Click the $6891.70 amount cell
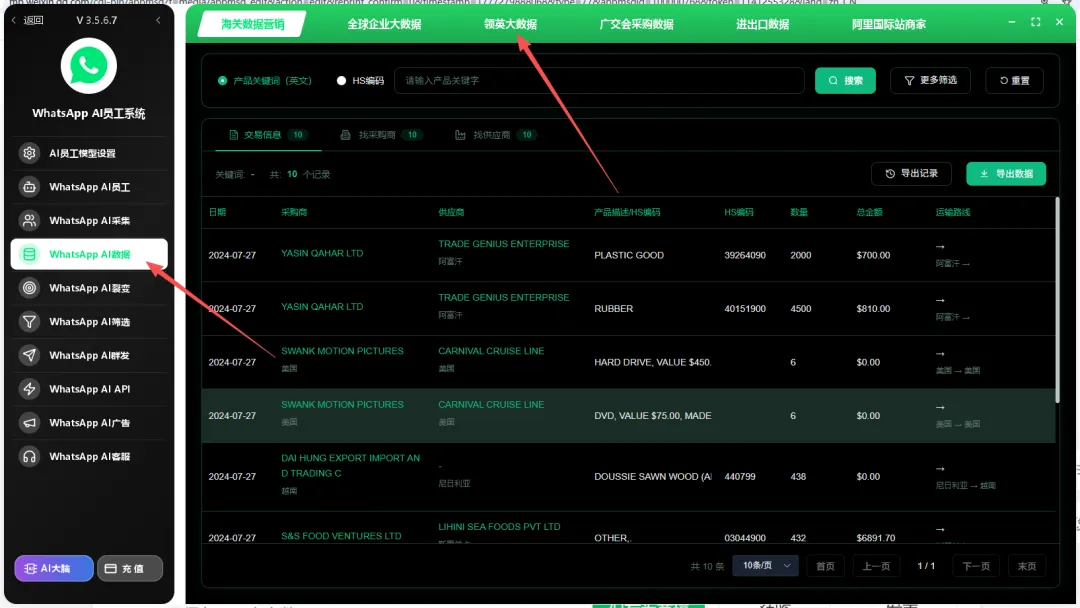This screenshot has height=608, width=1080. tap(875, 538)
